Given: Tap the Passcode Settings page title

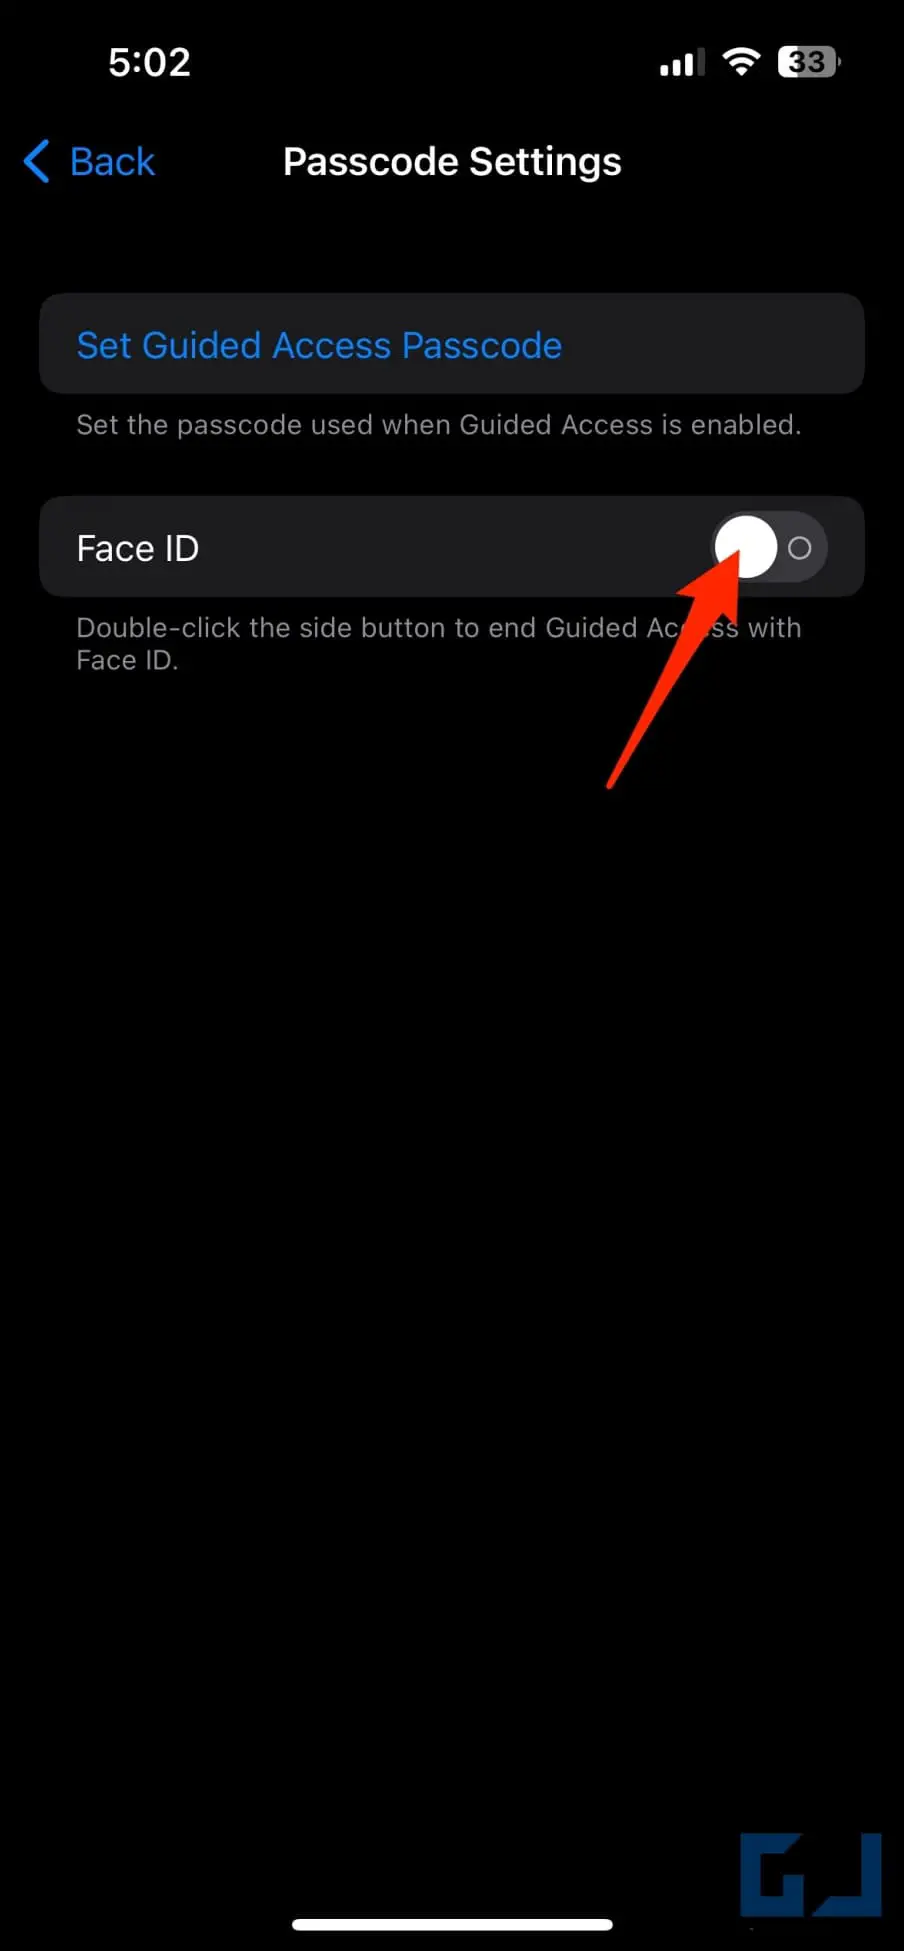Looking at the screenshot, I should 452,161.
